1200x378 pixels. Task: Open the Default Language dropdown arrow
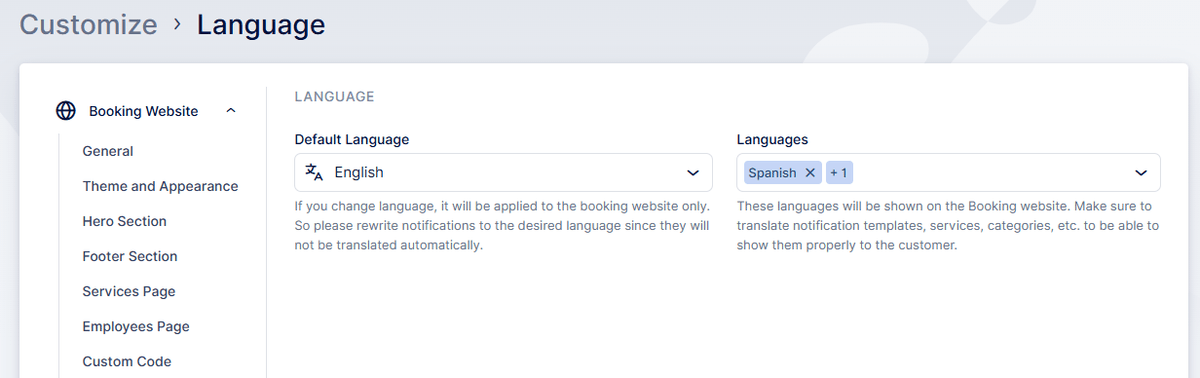pos(693,173)
